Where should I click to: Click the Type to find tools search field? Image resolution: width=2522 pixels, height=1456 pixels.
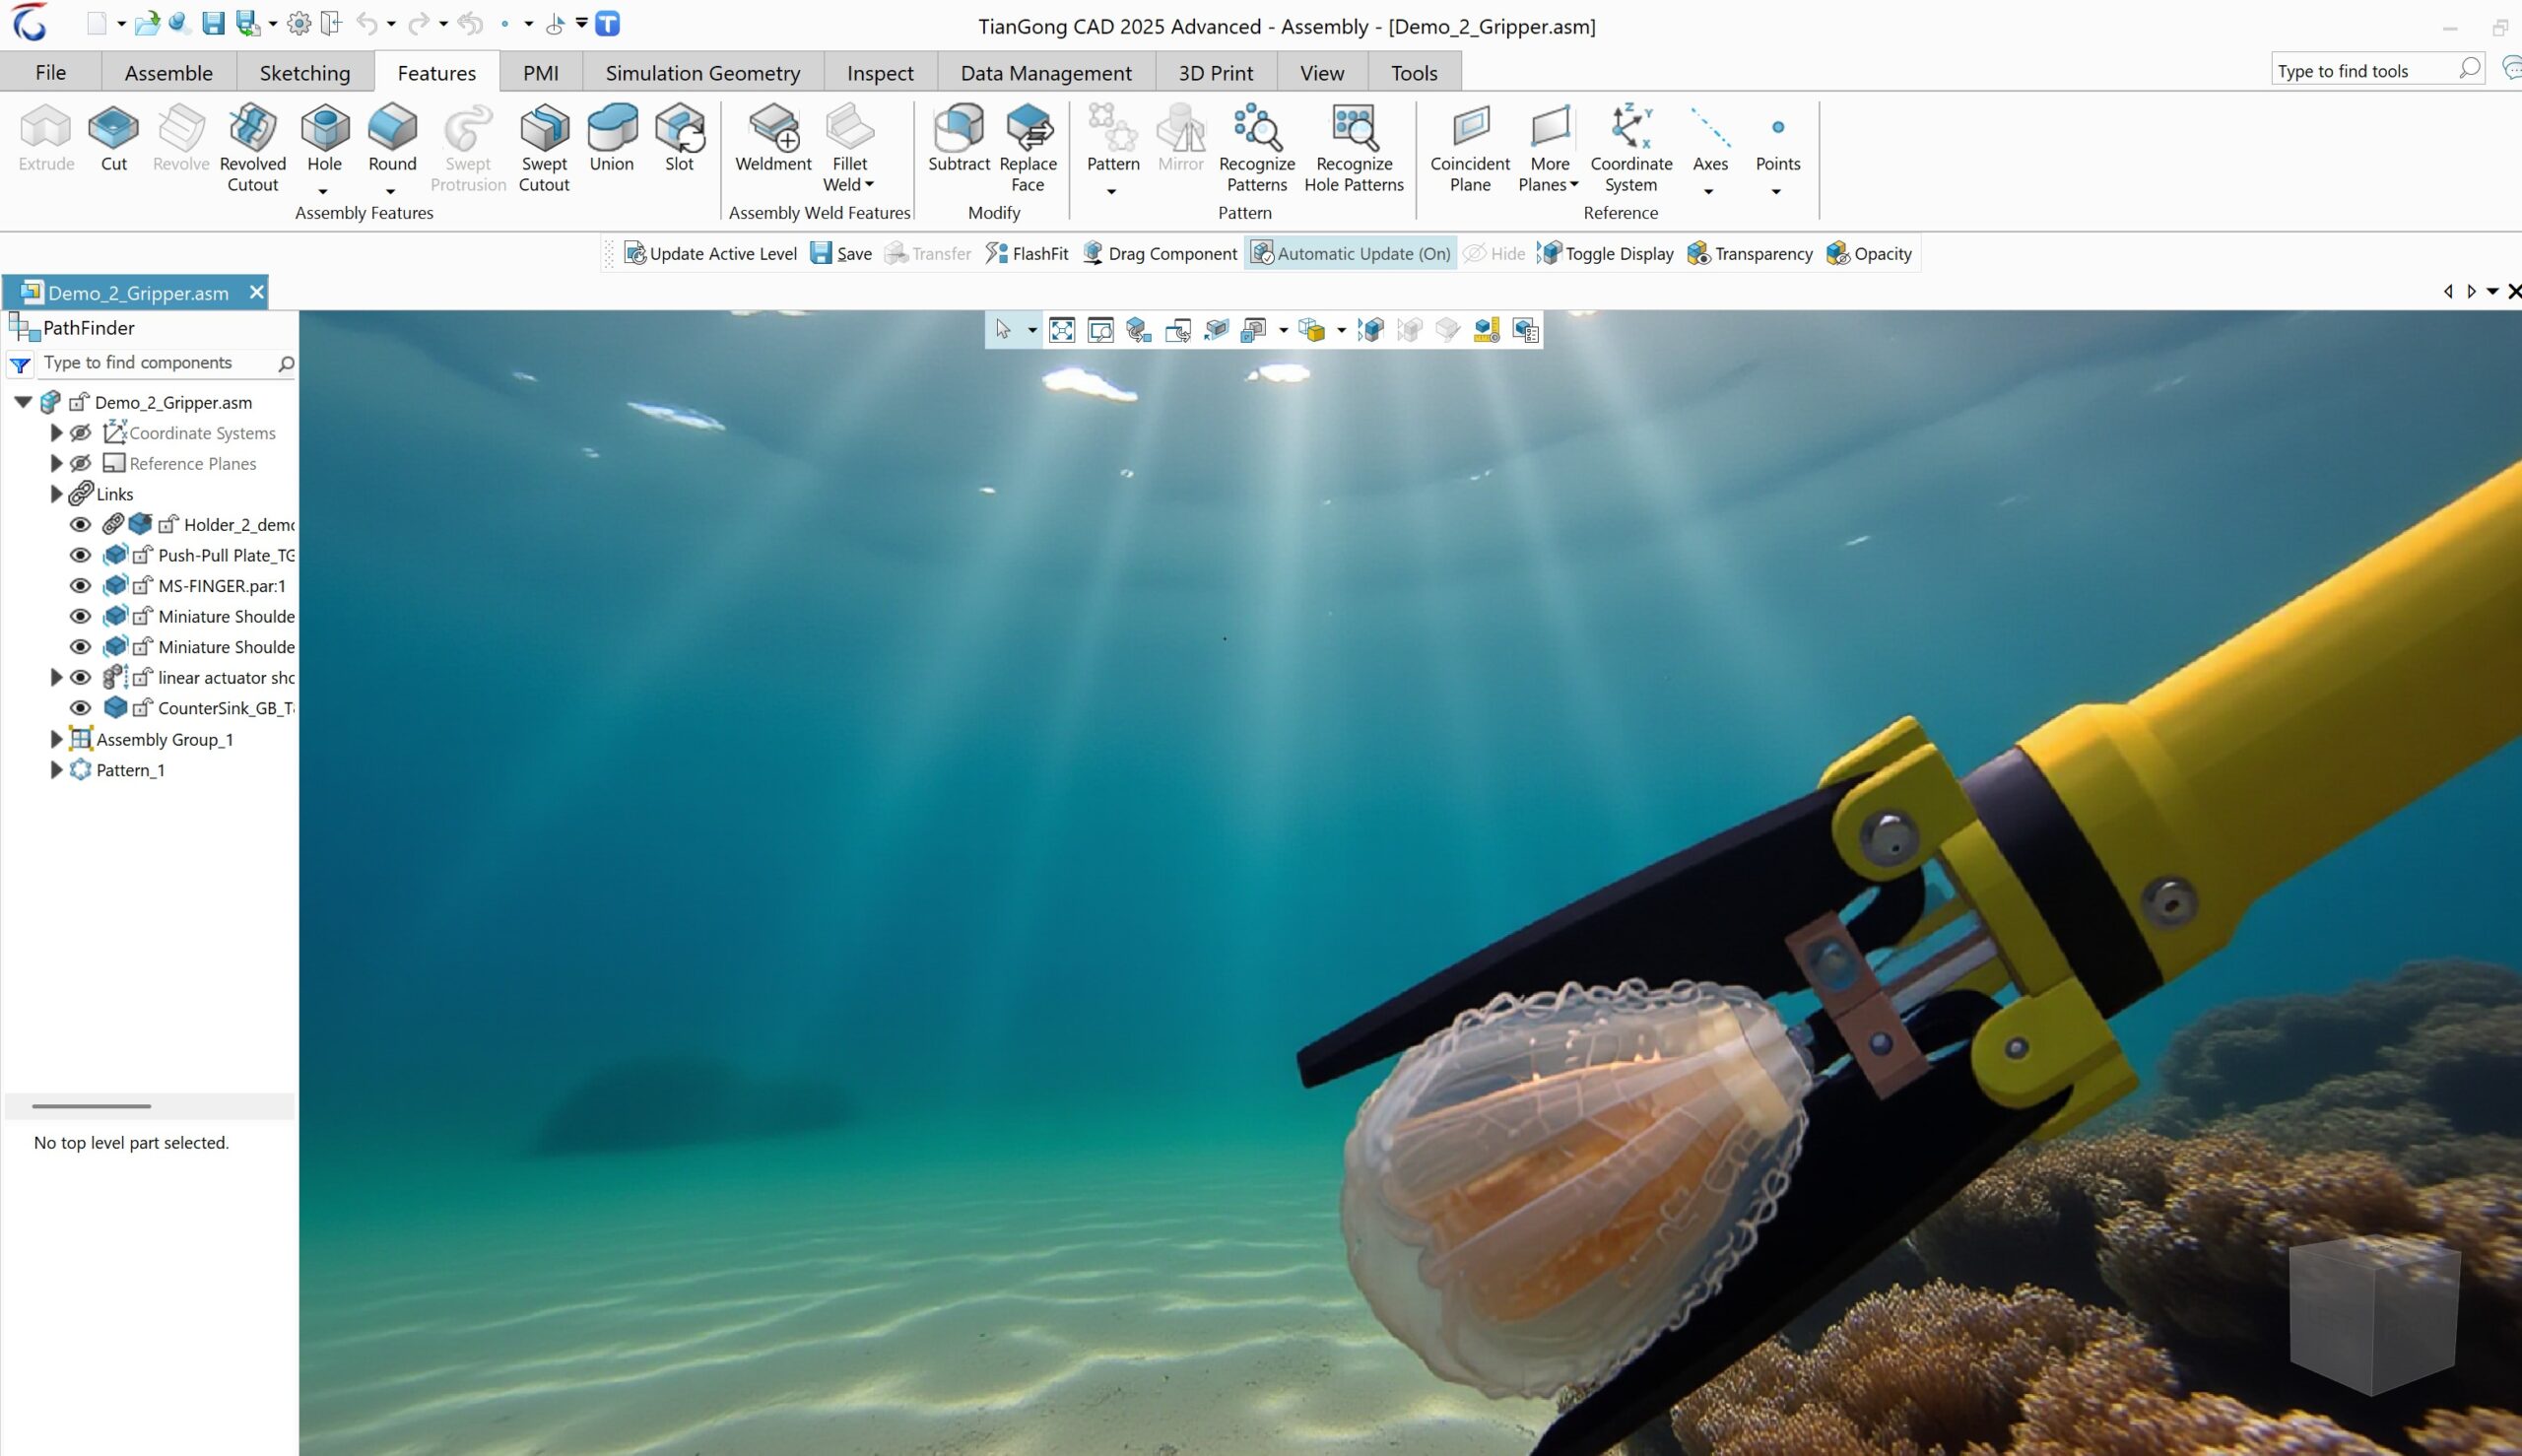(x=2376, y=70)
